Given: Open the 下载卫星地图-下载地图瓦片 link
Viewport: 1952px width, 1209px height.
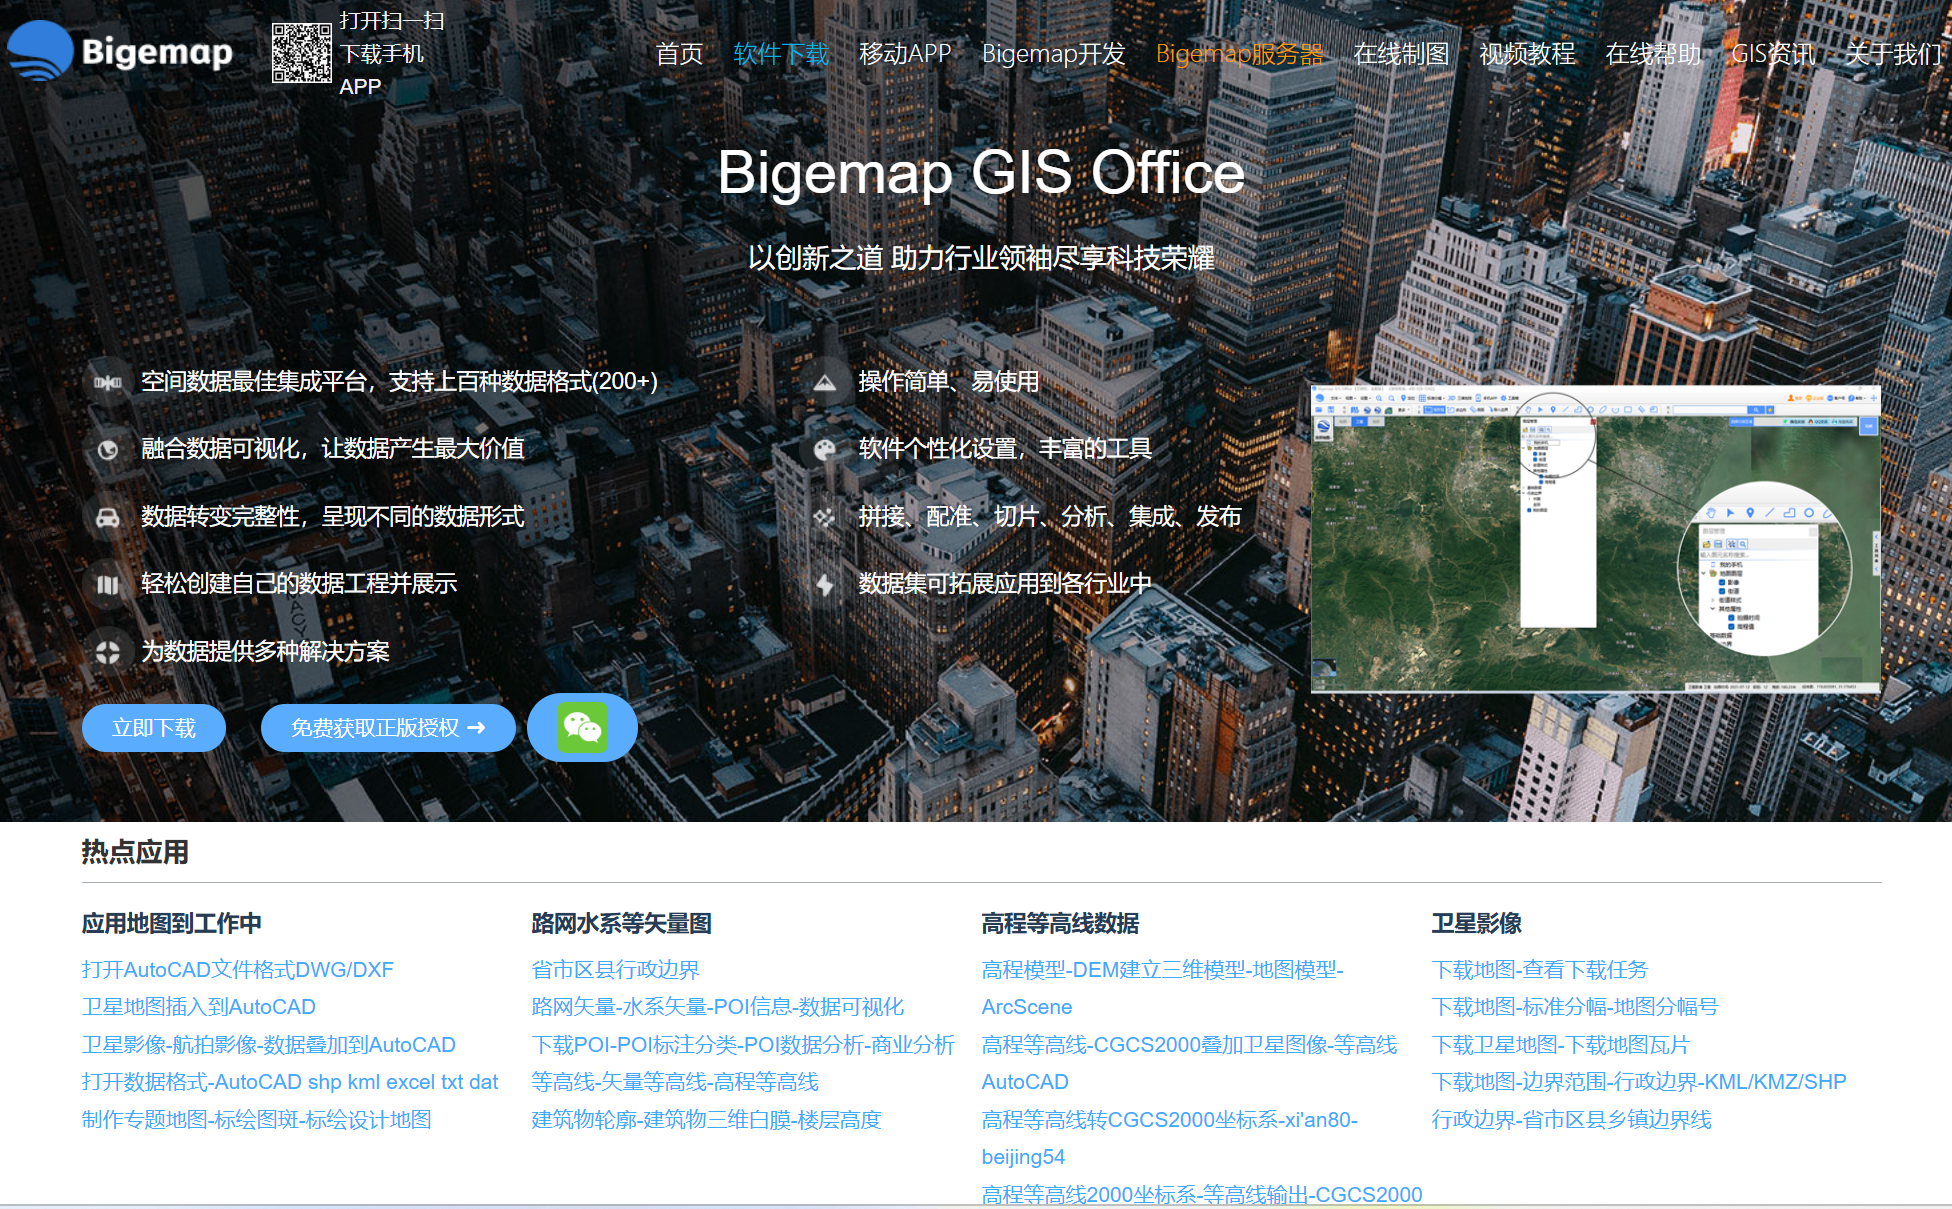Looking at the screenshot, I should pos(1560,1045).
